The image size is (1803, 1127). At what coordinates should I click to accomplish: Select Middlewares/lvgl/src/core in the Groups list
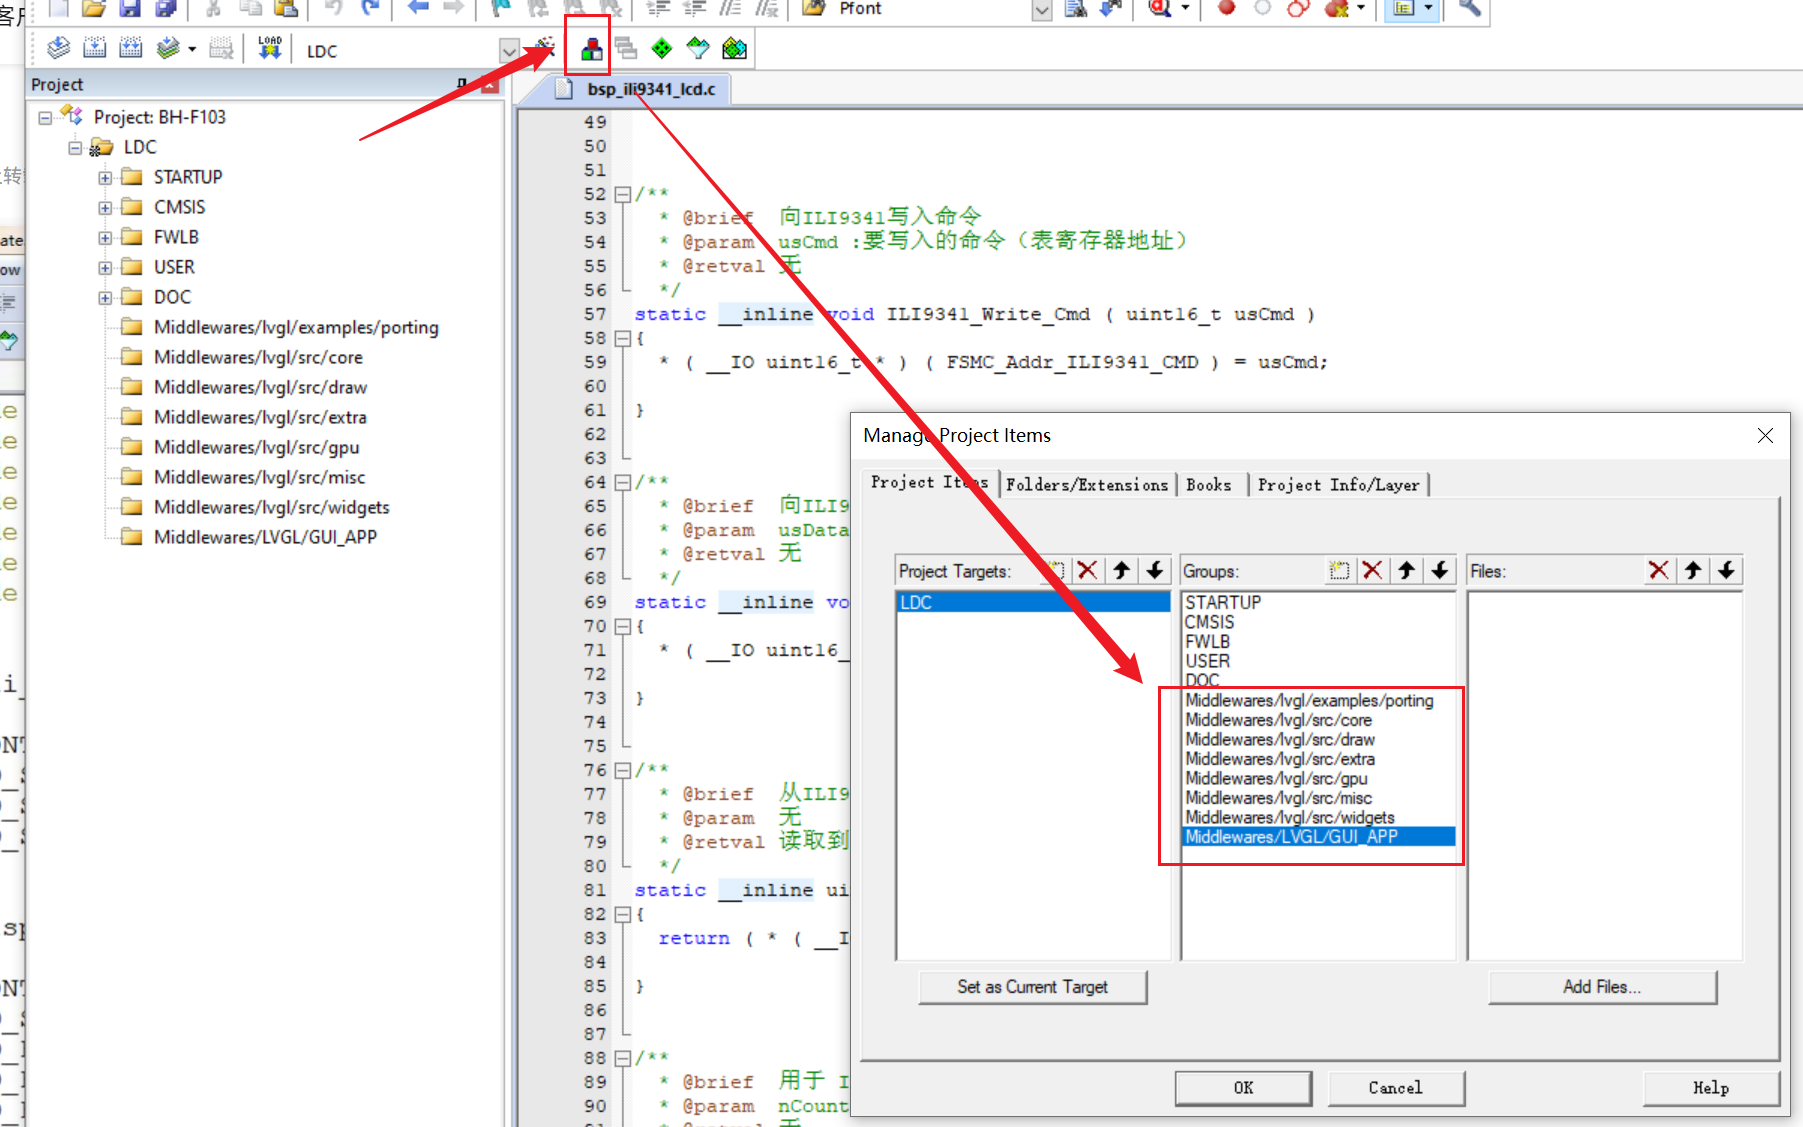click(x=1278, y=720)
